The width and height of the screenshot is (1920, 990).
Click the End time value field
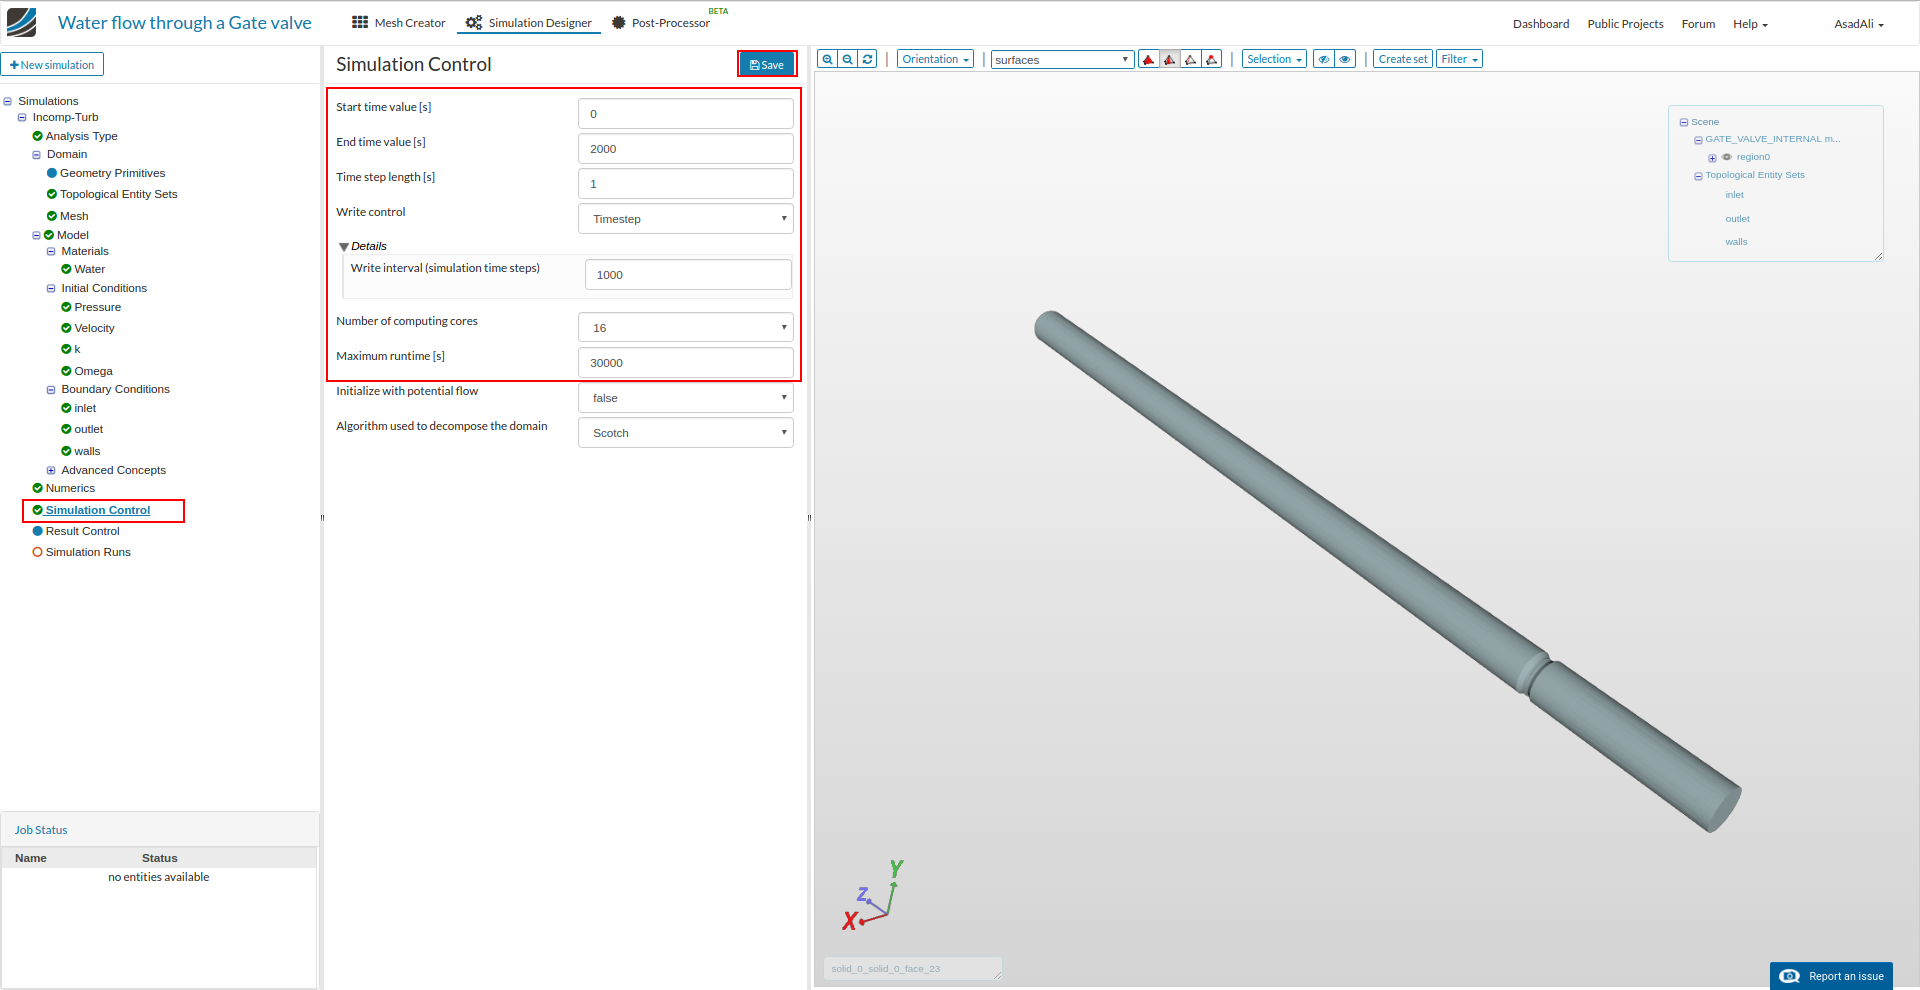686,149
